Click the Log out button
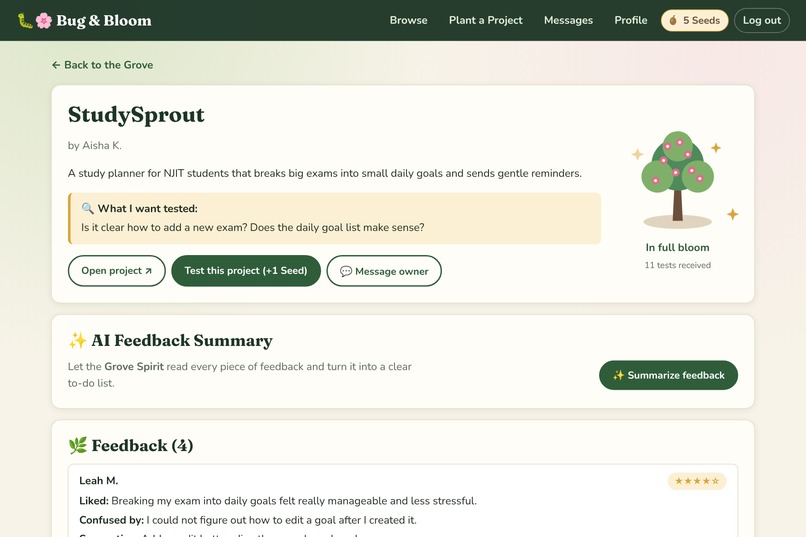This screenshot has height=537, width=806. [761, 21]
